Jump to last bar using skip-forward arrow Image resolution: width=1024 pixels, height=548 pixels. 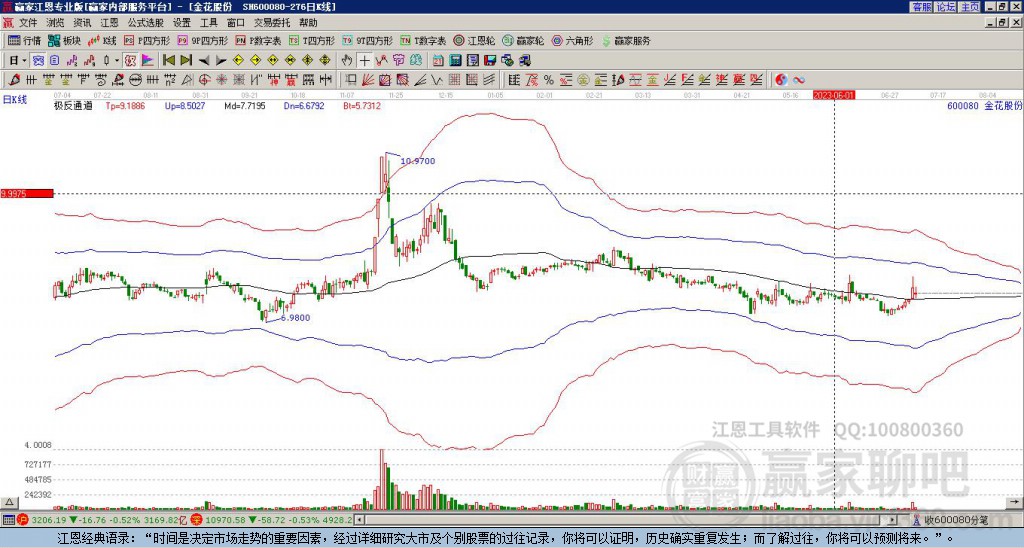[185, 61]
